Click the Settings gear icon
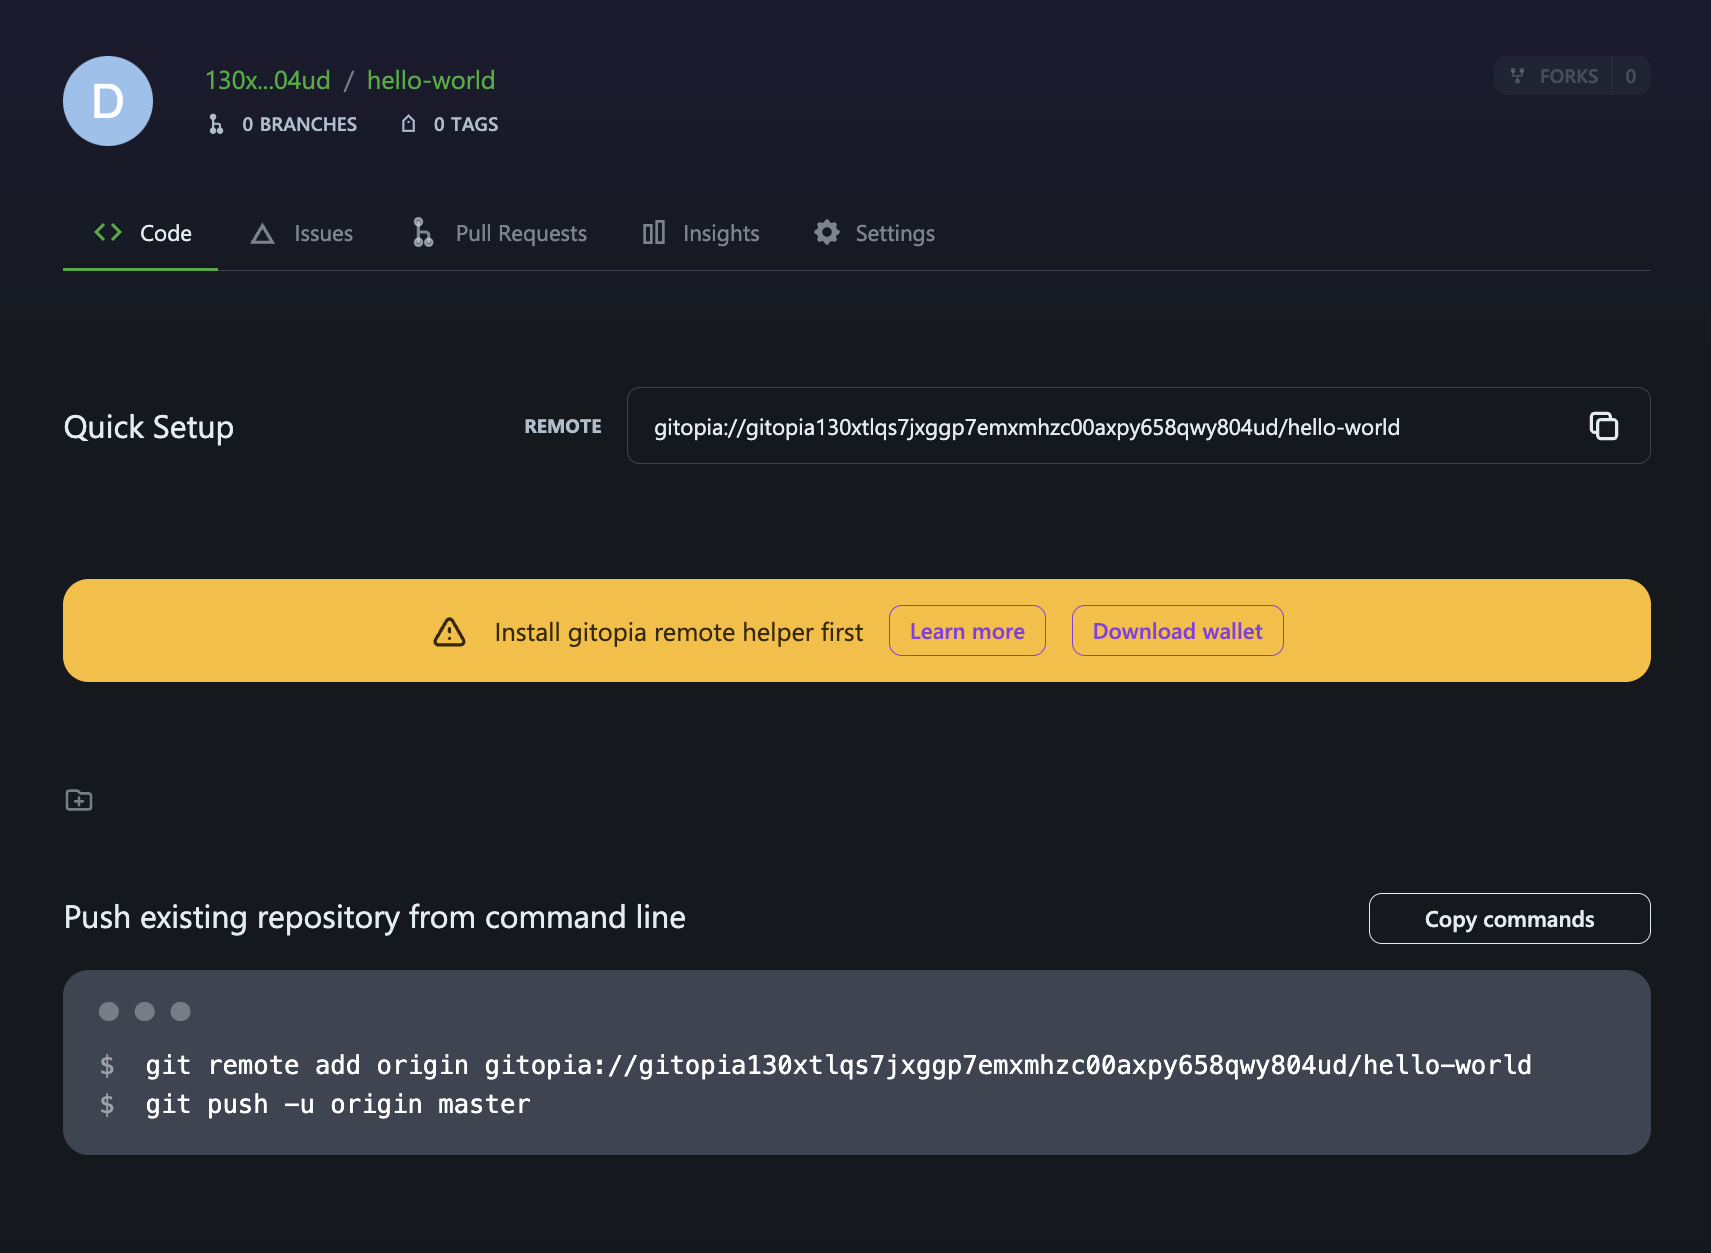Viewport: 1711px width, 1253px height. point(827,232)
